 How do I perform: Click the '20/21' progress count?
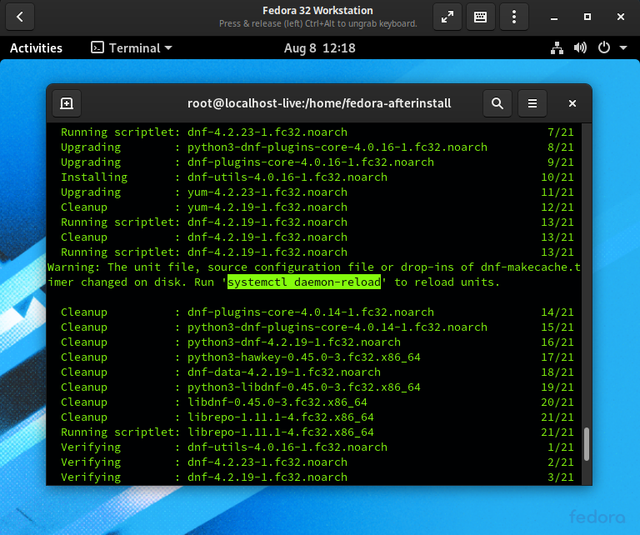pyautogui.click(x=557, y=402)
